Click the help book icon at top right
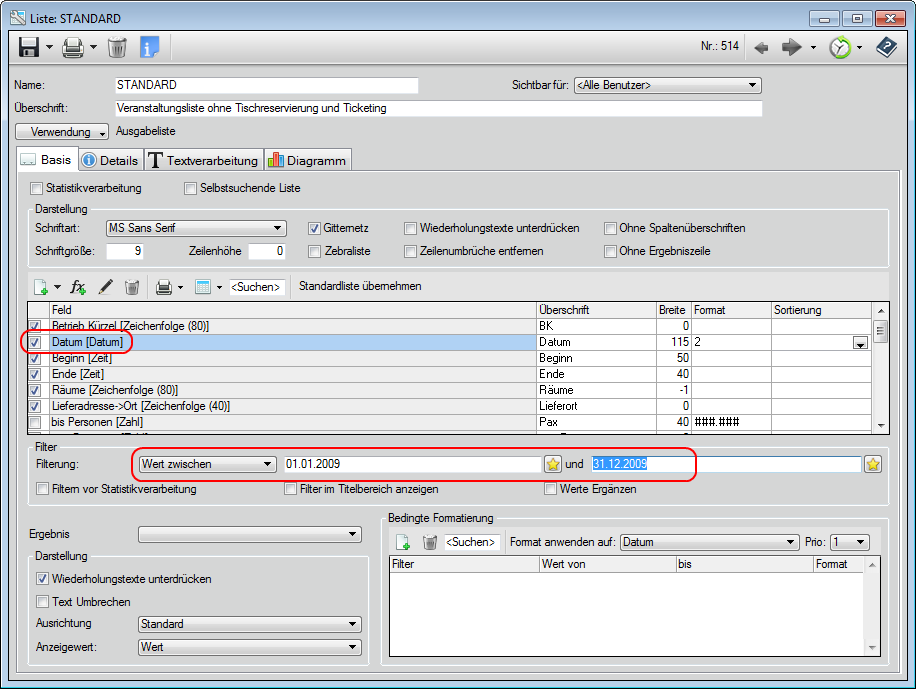 click(886, 47)
